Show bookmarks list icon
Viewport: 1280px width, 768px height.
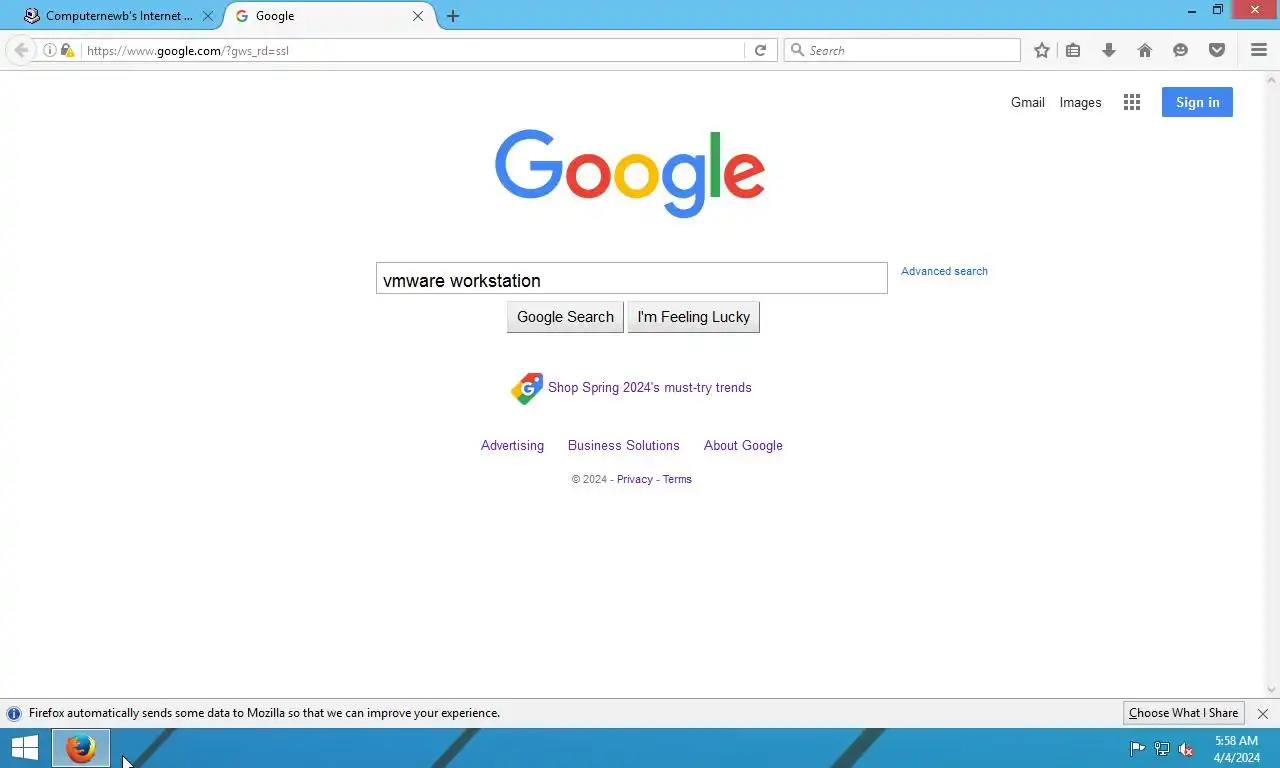pos(1073,50)
